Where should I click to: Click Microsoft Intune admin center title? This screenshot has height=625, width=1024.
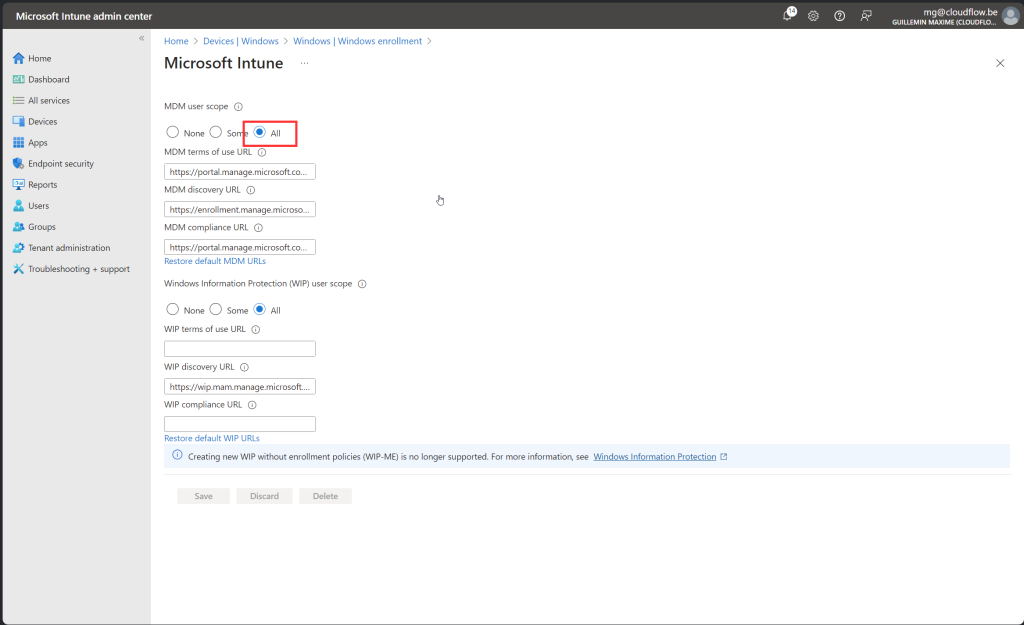point(84,16)
